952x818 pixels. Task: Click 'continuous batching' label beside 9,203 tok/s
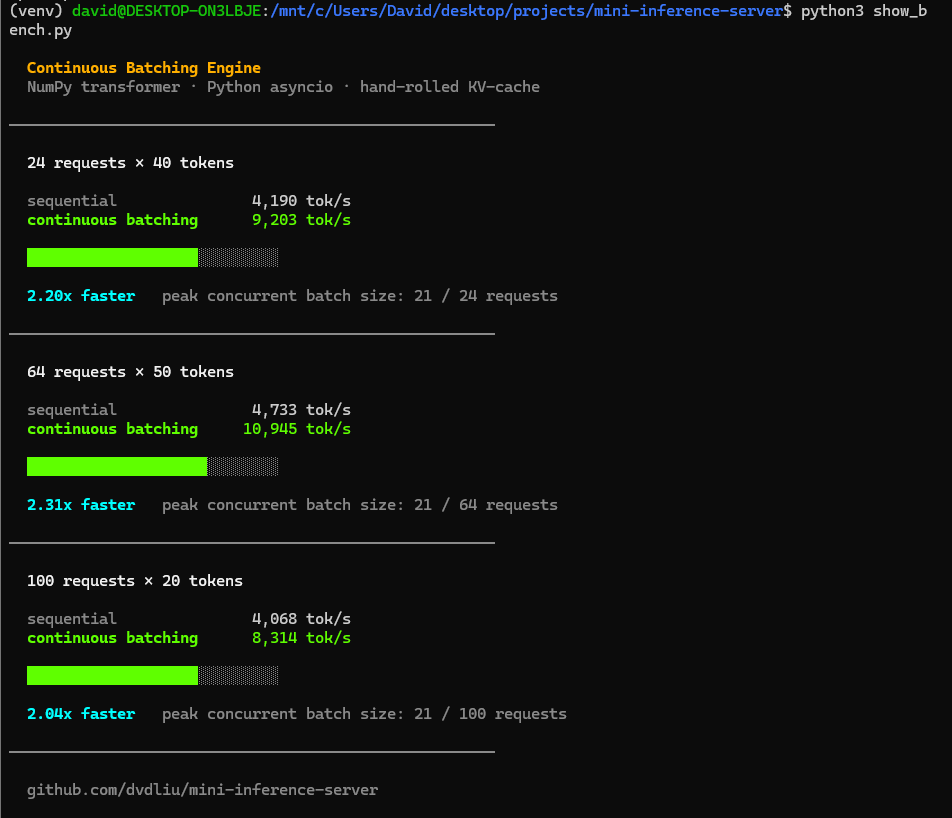(x=112, y=220)
